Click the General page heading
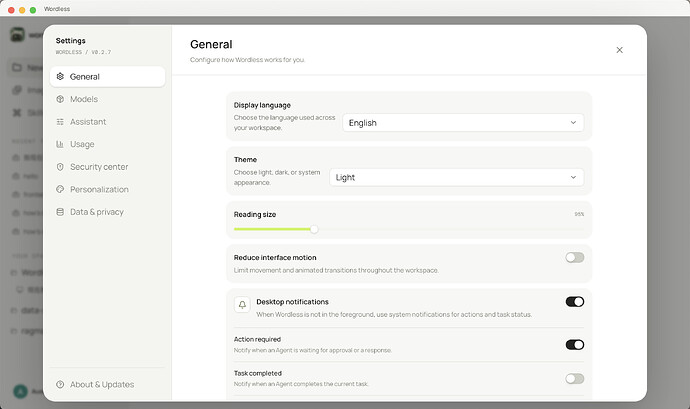The image size is (690, 409). click(x=211, y=44)
